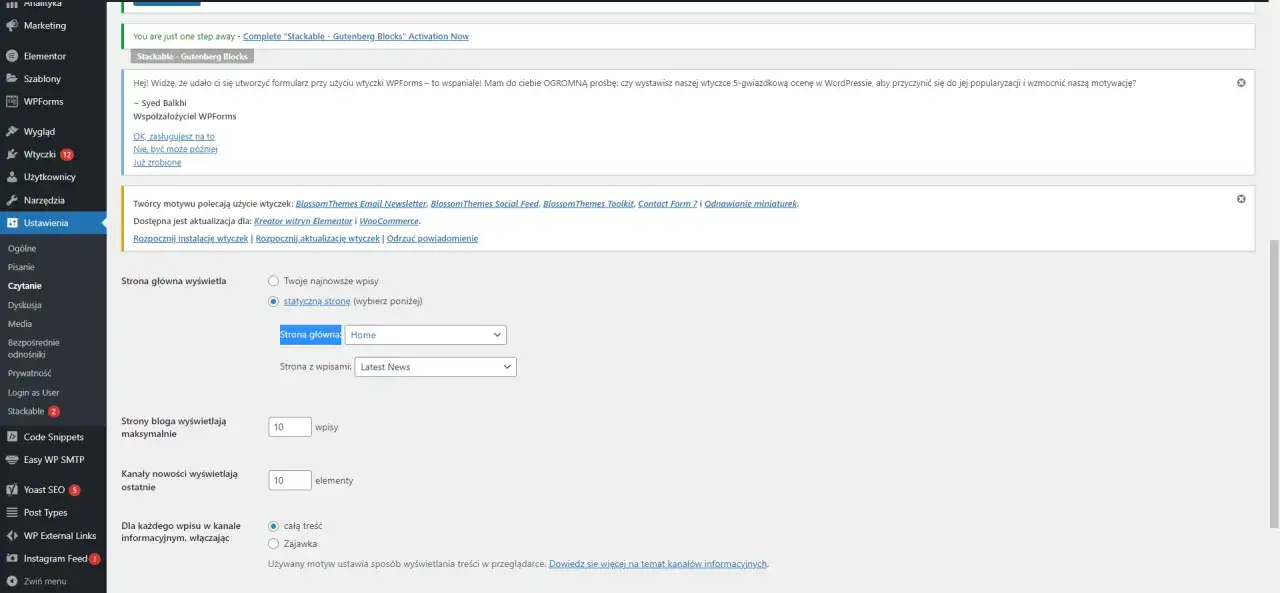The width and height of the screenshot is (1280, 593).
Task: Open the 'Strona główna' Home dropdown
Action: [425, 335]
